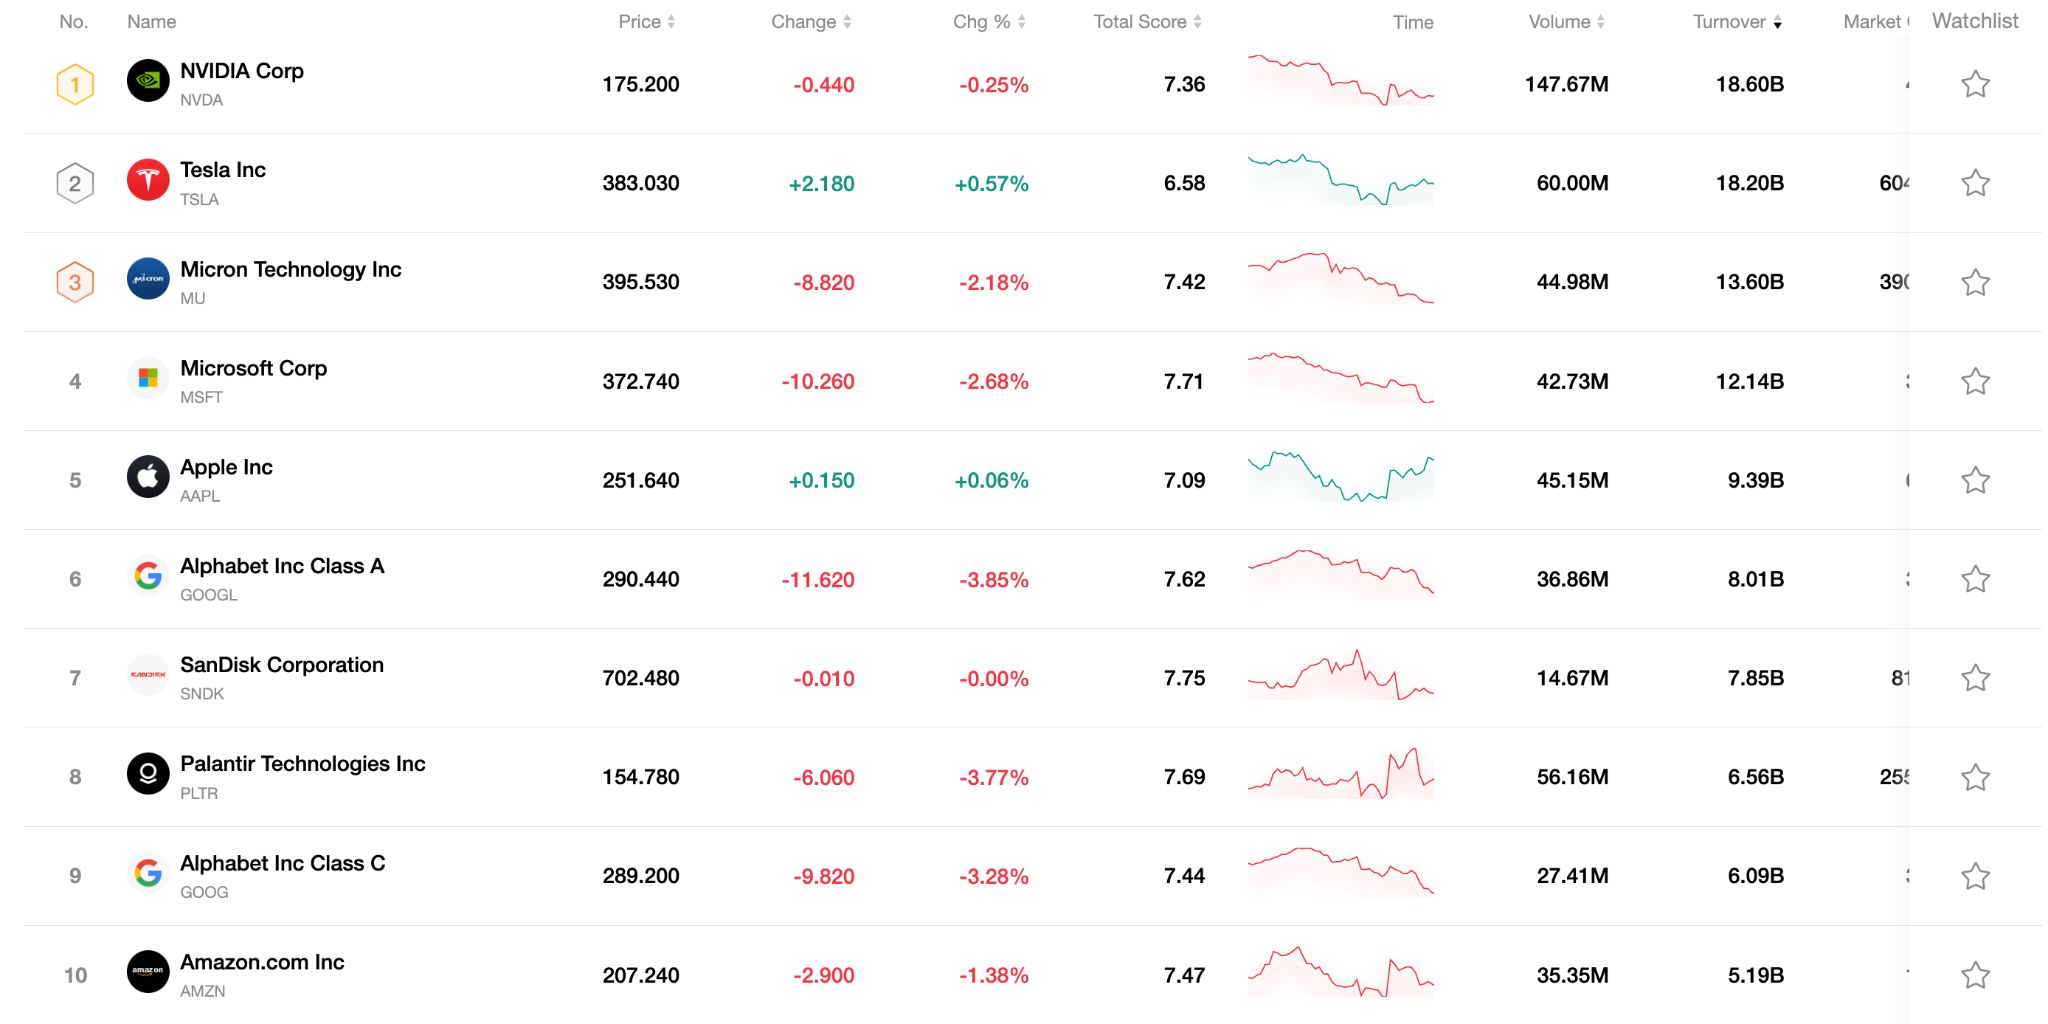
Task: Add NVIDIA Corp to the watchlist star
Action: (x=1976, y=83)
